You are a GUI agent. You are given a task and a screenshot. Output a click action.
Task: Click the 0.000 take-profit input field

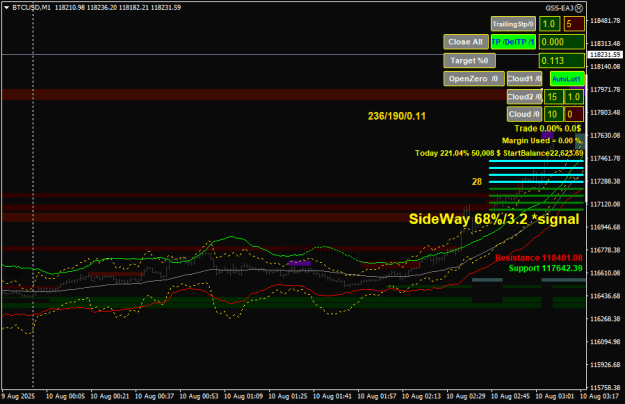pos(562,42)
